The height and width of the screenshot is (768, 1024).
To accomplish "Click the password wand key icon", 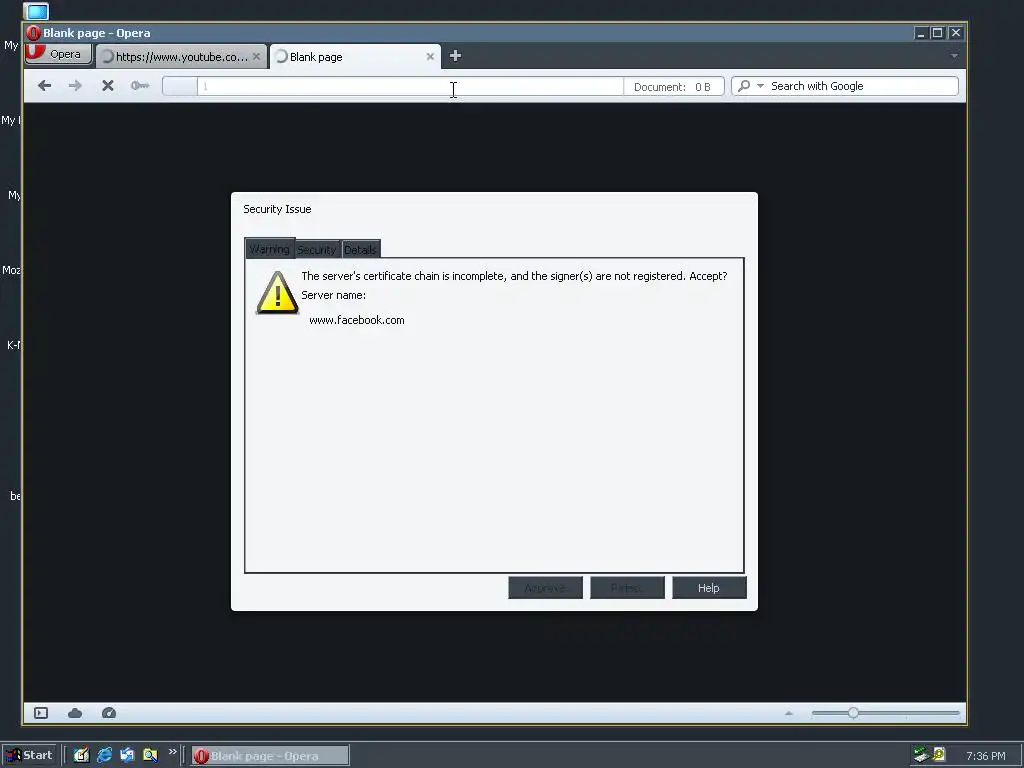I will pyautogui.click(x=140, y=86).
